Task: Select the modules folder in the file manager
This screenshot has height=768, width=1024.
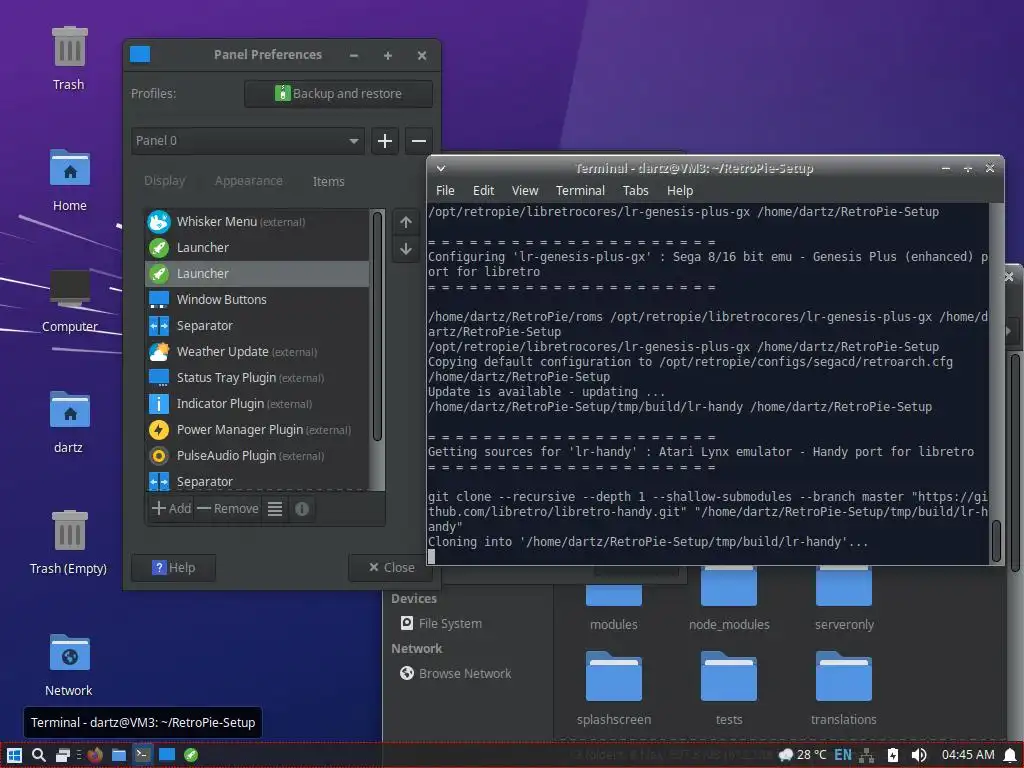Action: point(614,598)
